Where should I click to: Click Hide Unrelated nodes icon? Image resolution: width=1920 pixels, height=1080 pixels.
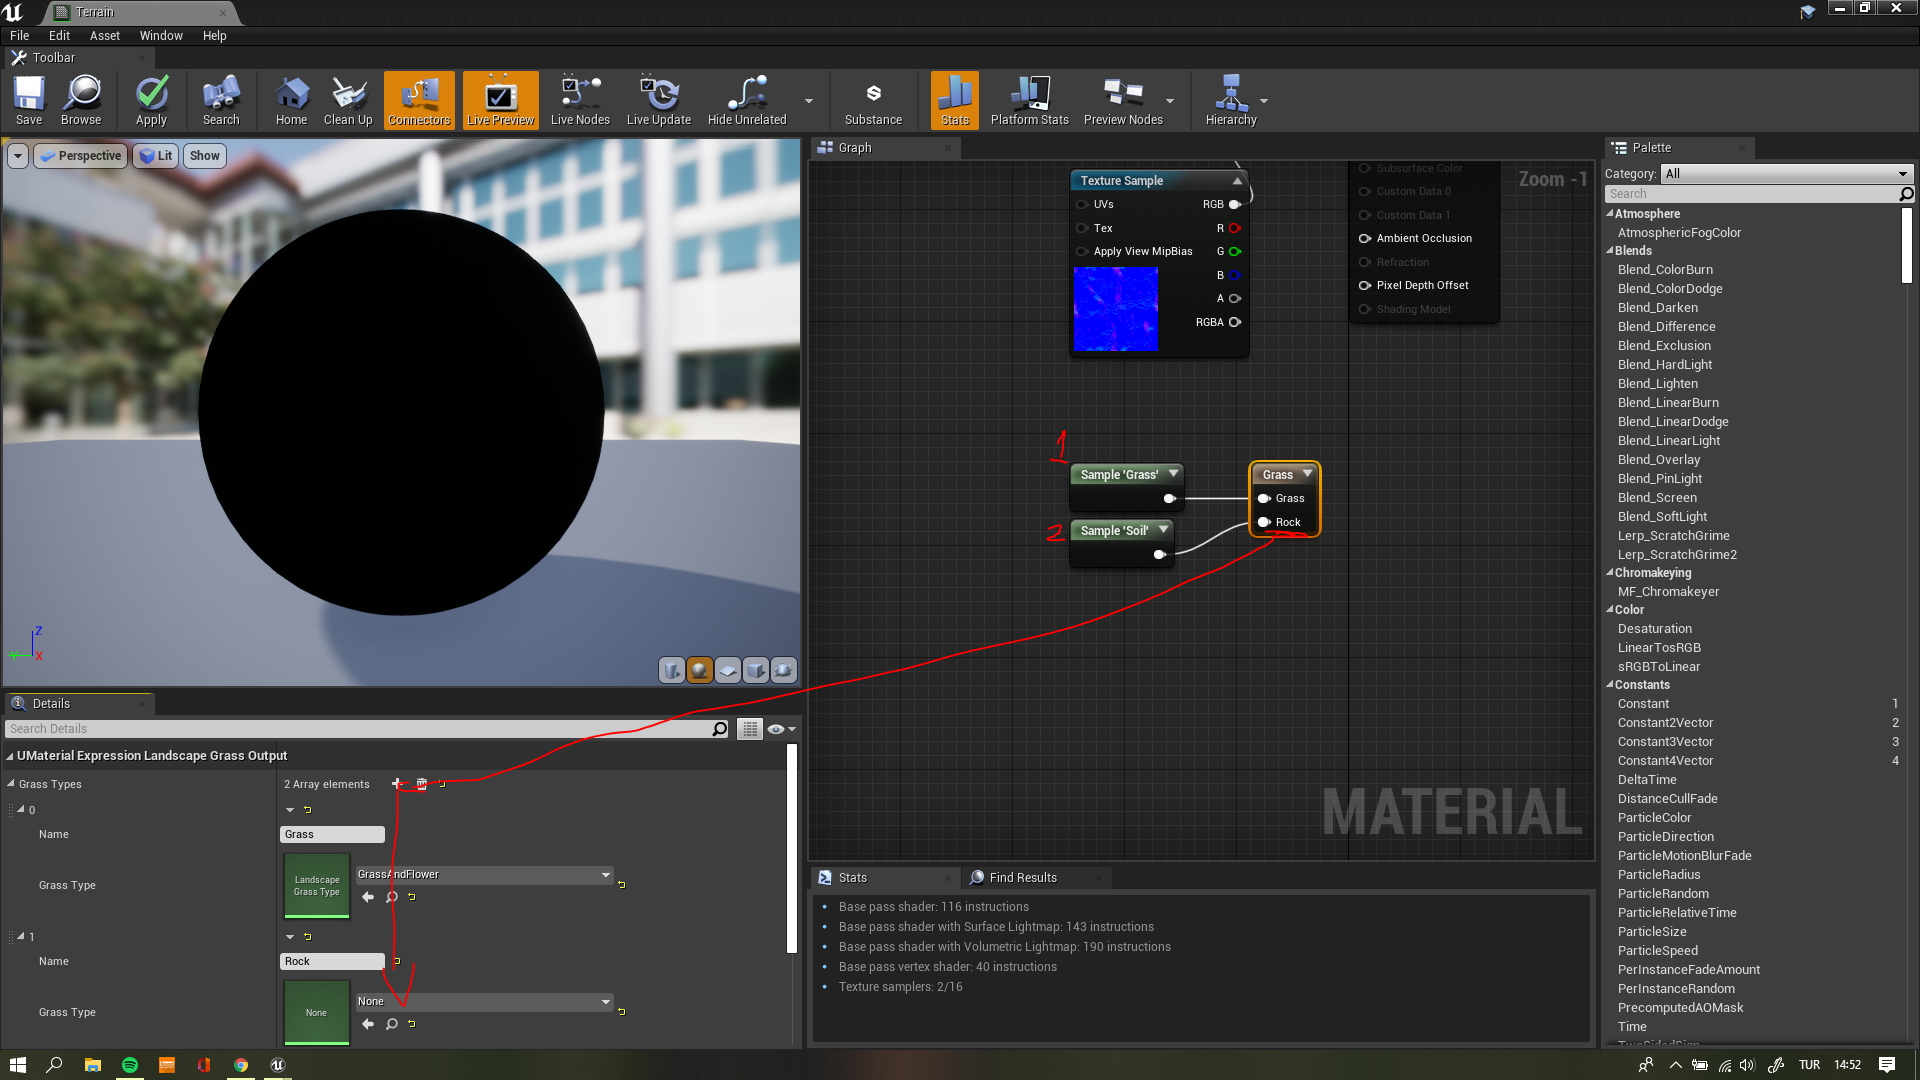coord(747,100)
